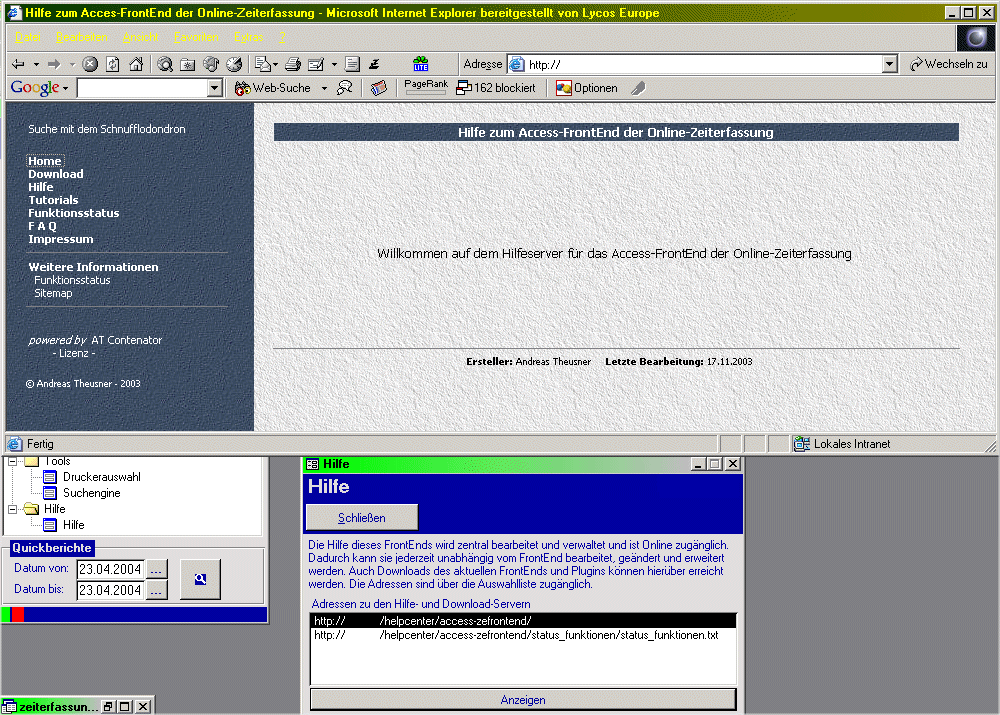Expand the Adresse bar dropdown

click(x=890, y=64)
